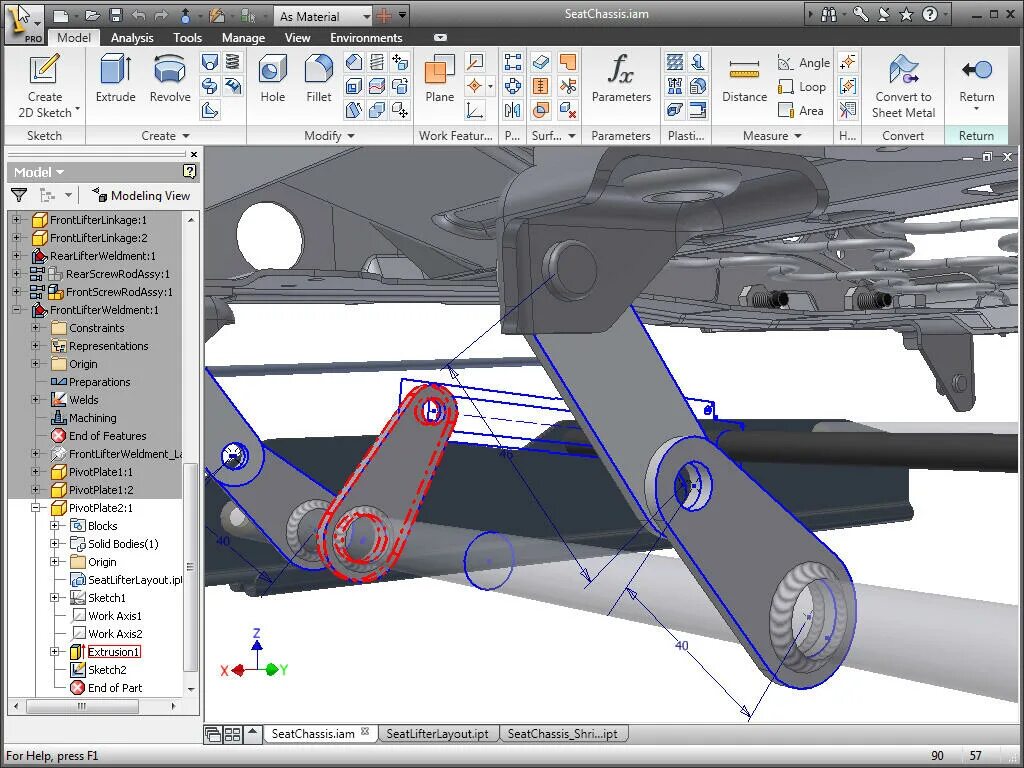The height and width of the screenshot is (768, 1024).
Task: Click the browser vertical scrollbar thumb
Action: point(190,567)
